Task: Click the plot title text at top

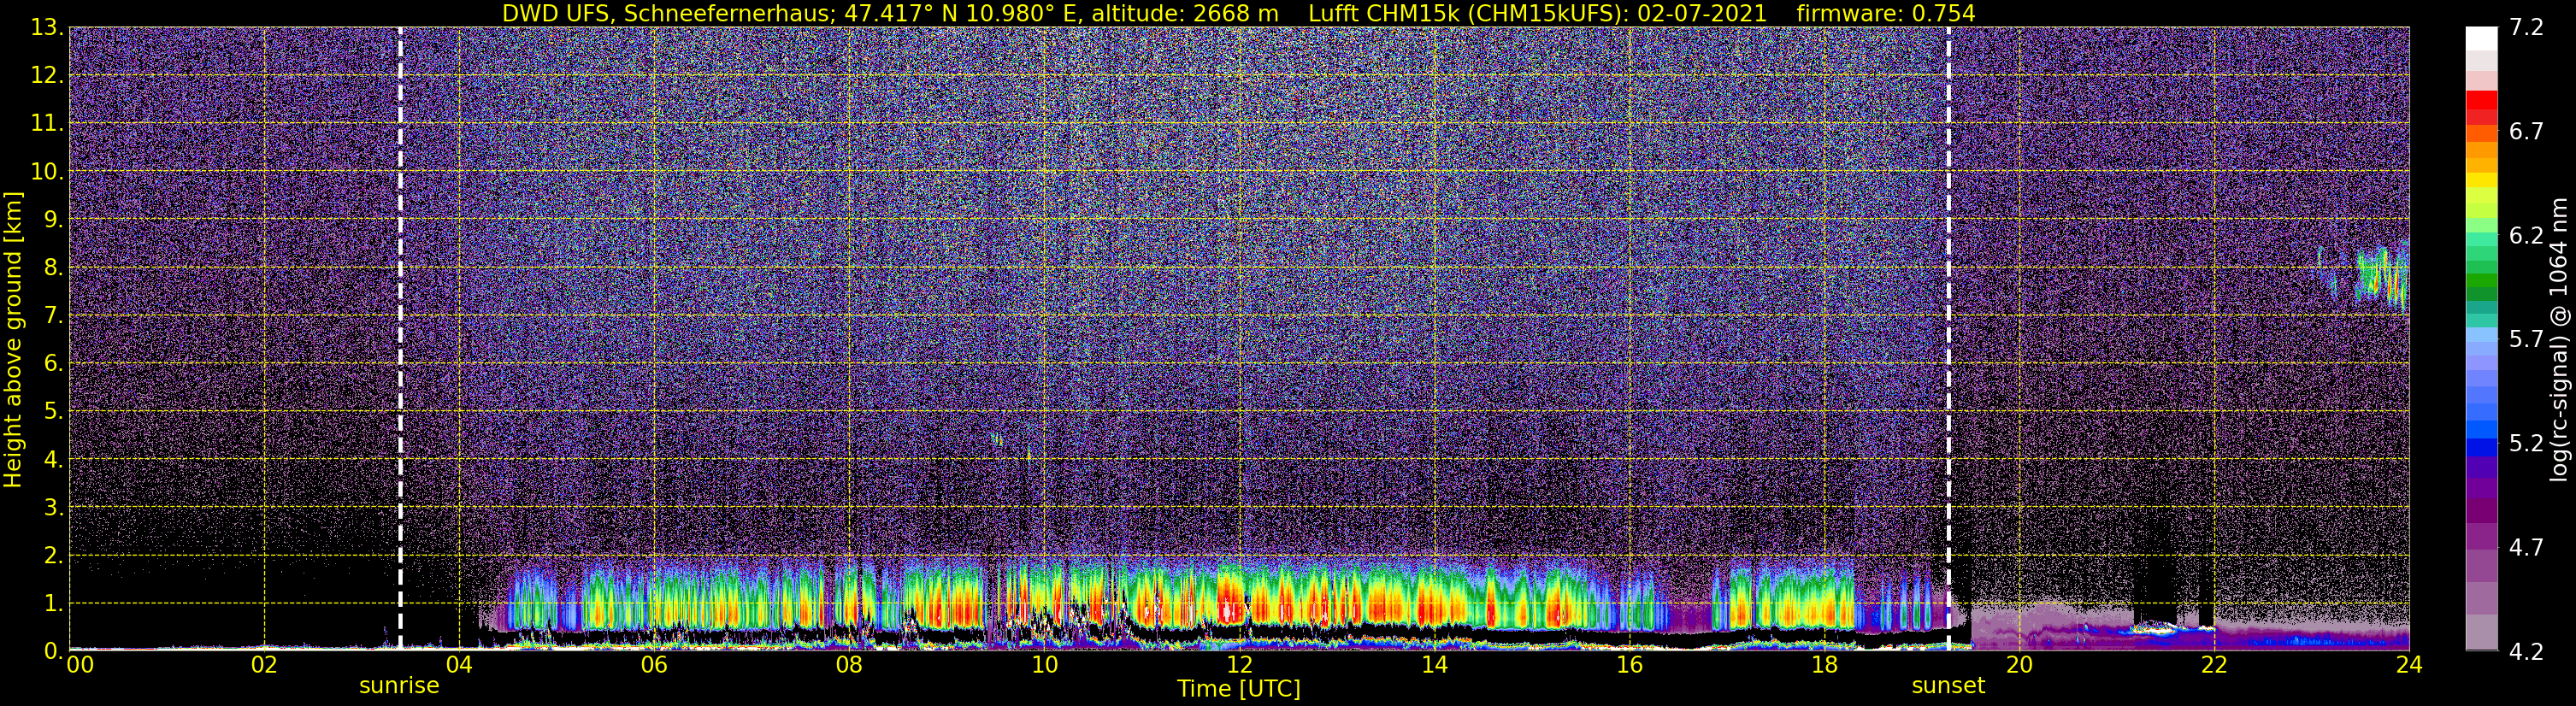Action: (x=1238, y=13)
